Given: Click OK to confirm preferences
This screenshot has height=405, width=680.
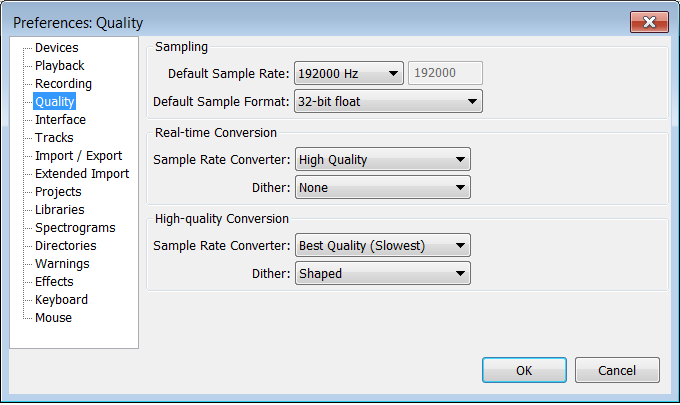Looking at the screenshot, I should click(x=524, y=370).
